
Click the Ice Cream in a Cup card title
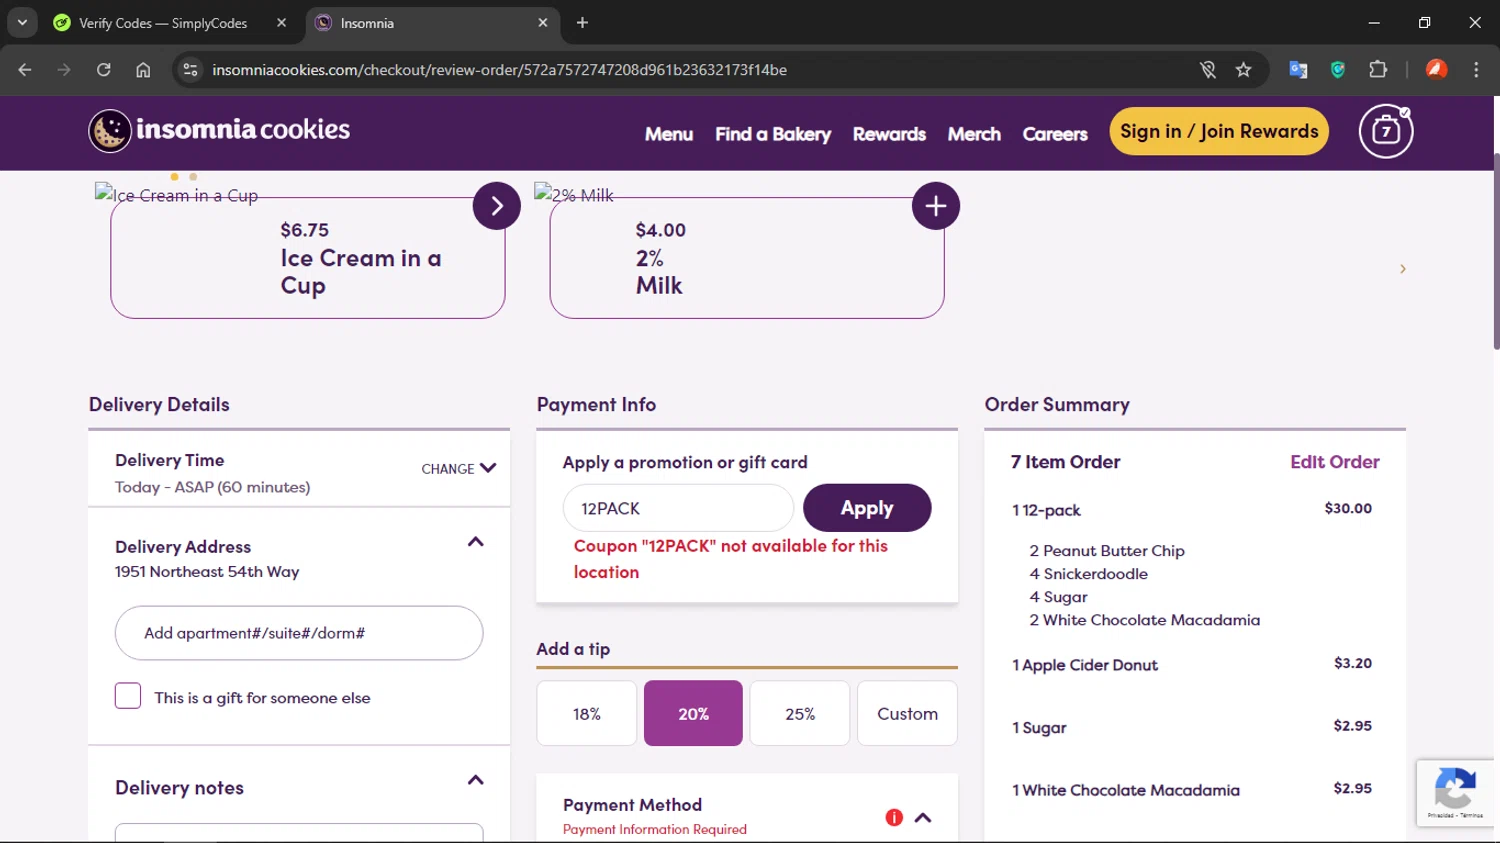pyautogui.click(x=361, y=271)
